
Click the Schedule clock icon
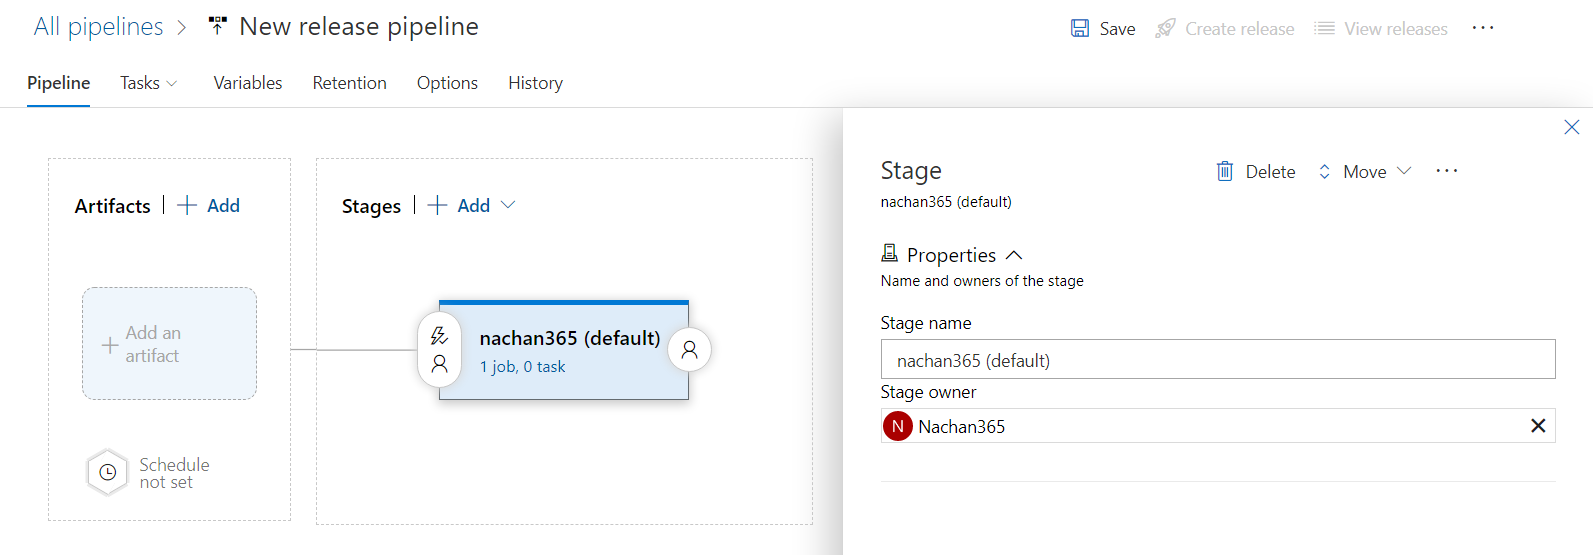pos(108,473)
